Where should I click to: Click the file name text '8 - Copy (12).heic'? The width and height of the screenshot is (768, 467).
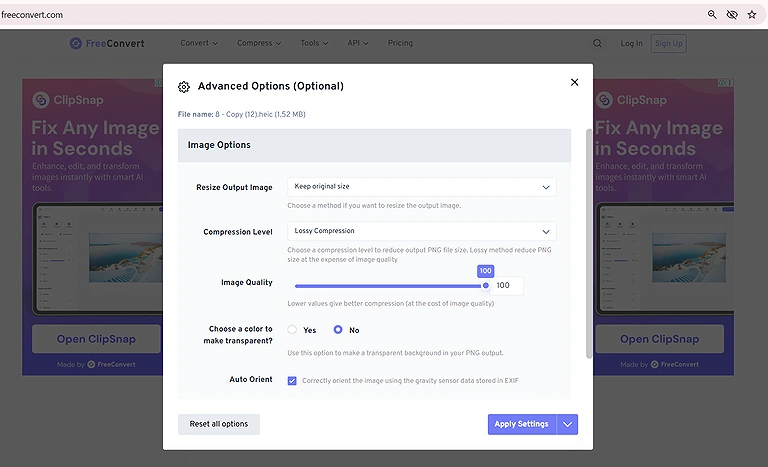coord(244,114)
